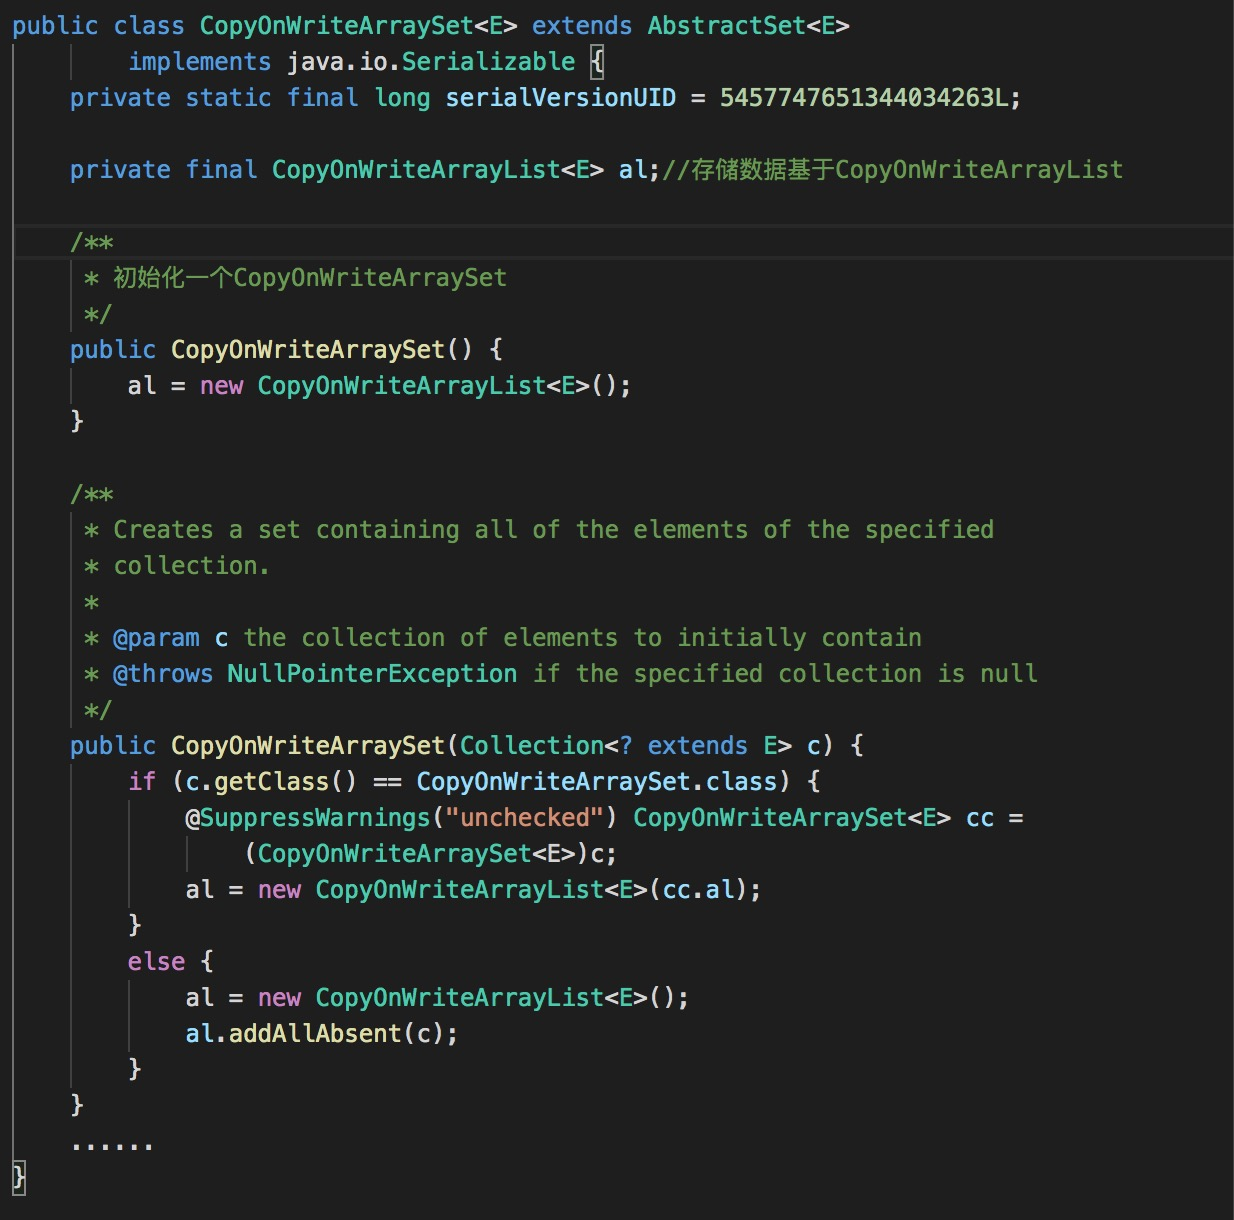Click the @throws tag in Javadoc

click(x=163, y=674)
